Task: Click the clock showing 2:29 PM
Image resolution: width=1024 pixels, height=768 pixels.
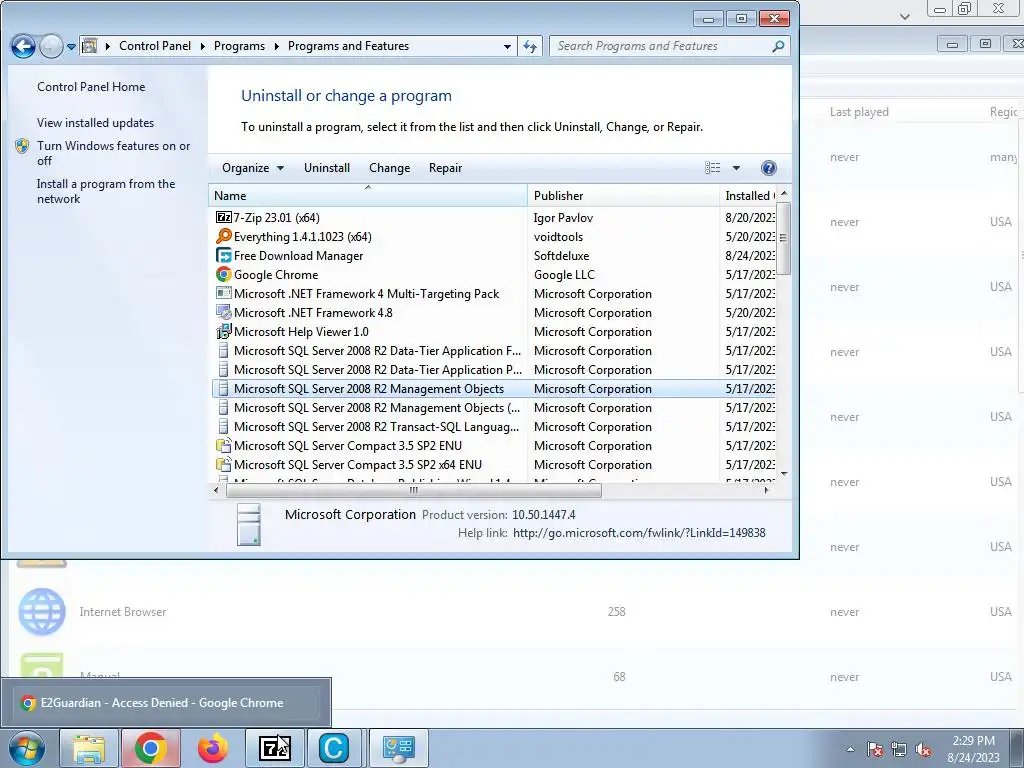Action: point(973,749)
